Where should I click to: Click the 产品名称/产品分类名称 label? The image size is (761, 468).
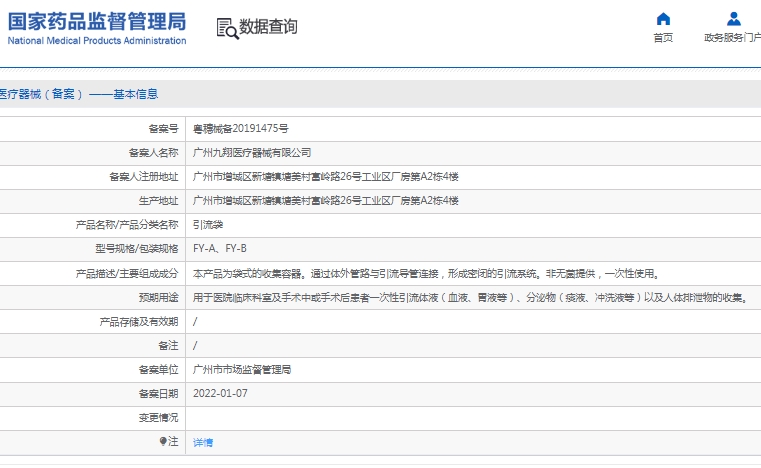pos(127,225)
